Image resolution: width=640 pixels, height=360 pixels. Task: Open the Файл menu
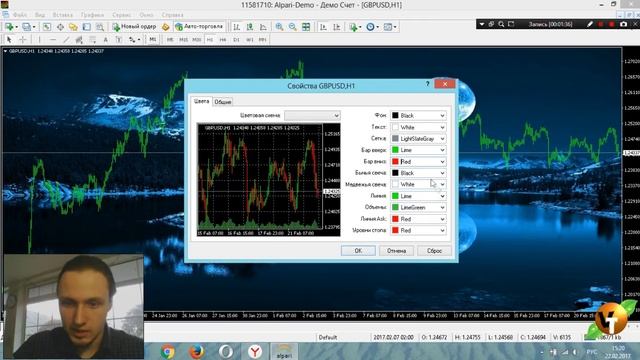pos(20,15)
